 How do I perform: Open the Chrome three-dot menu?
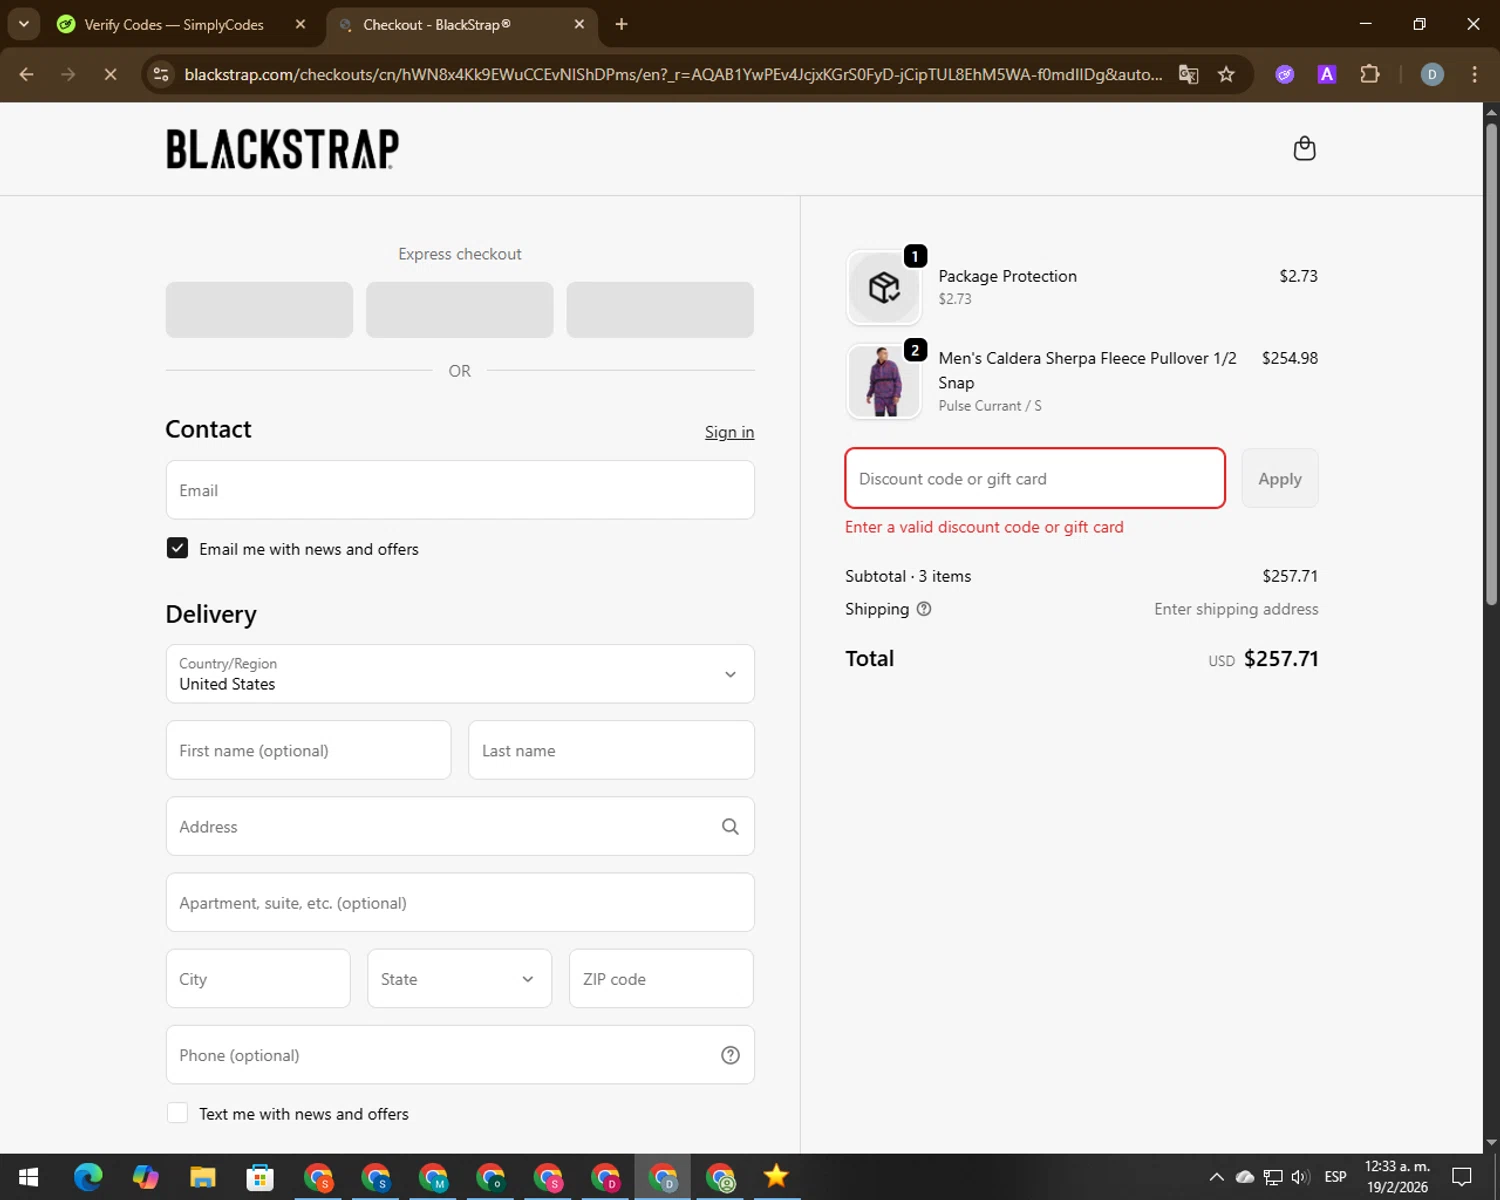tap(1474, 74)
